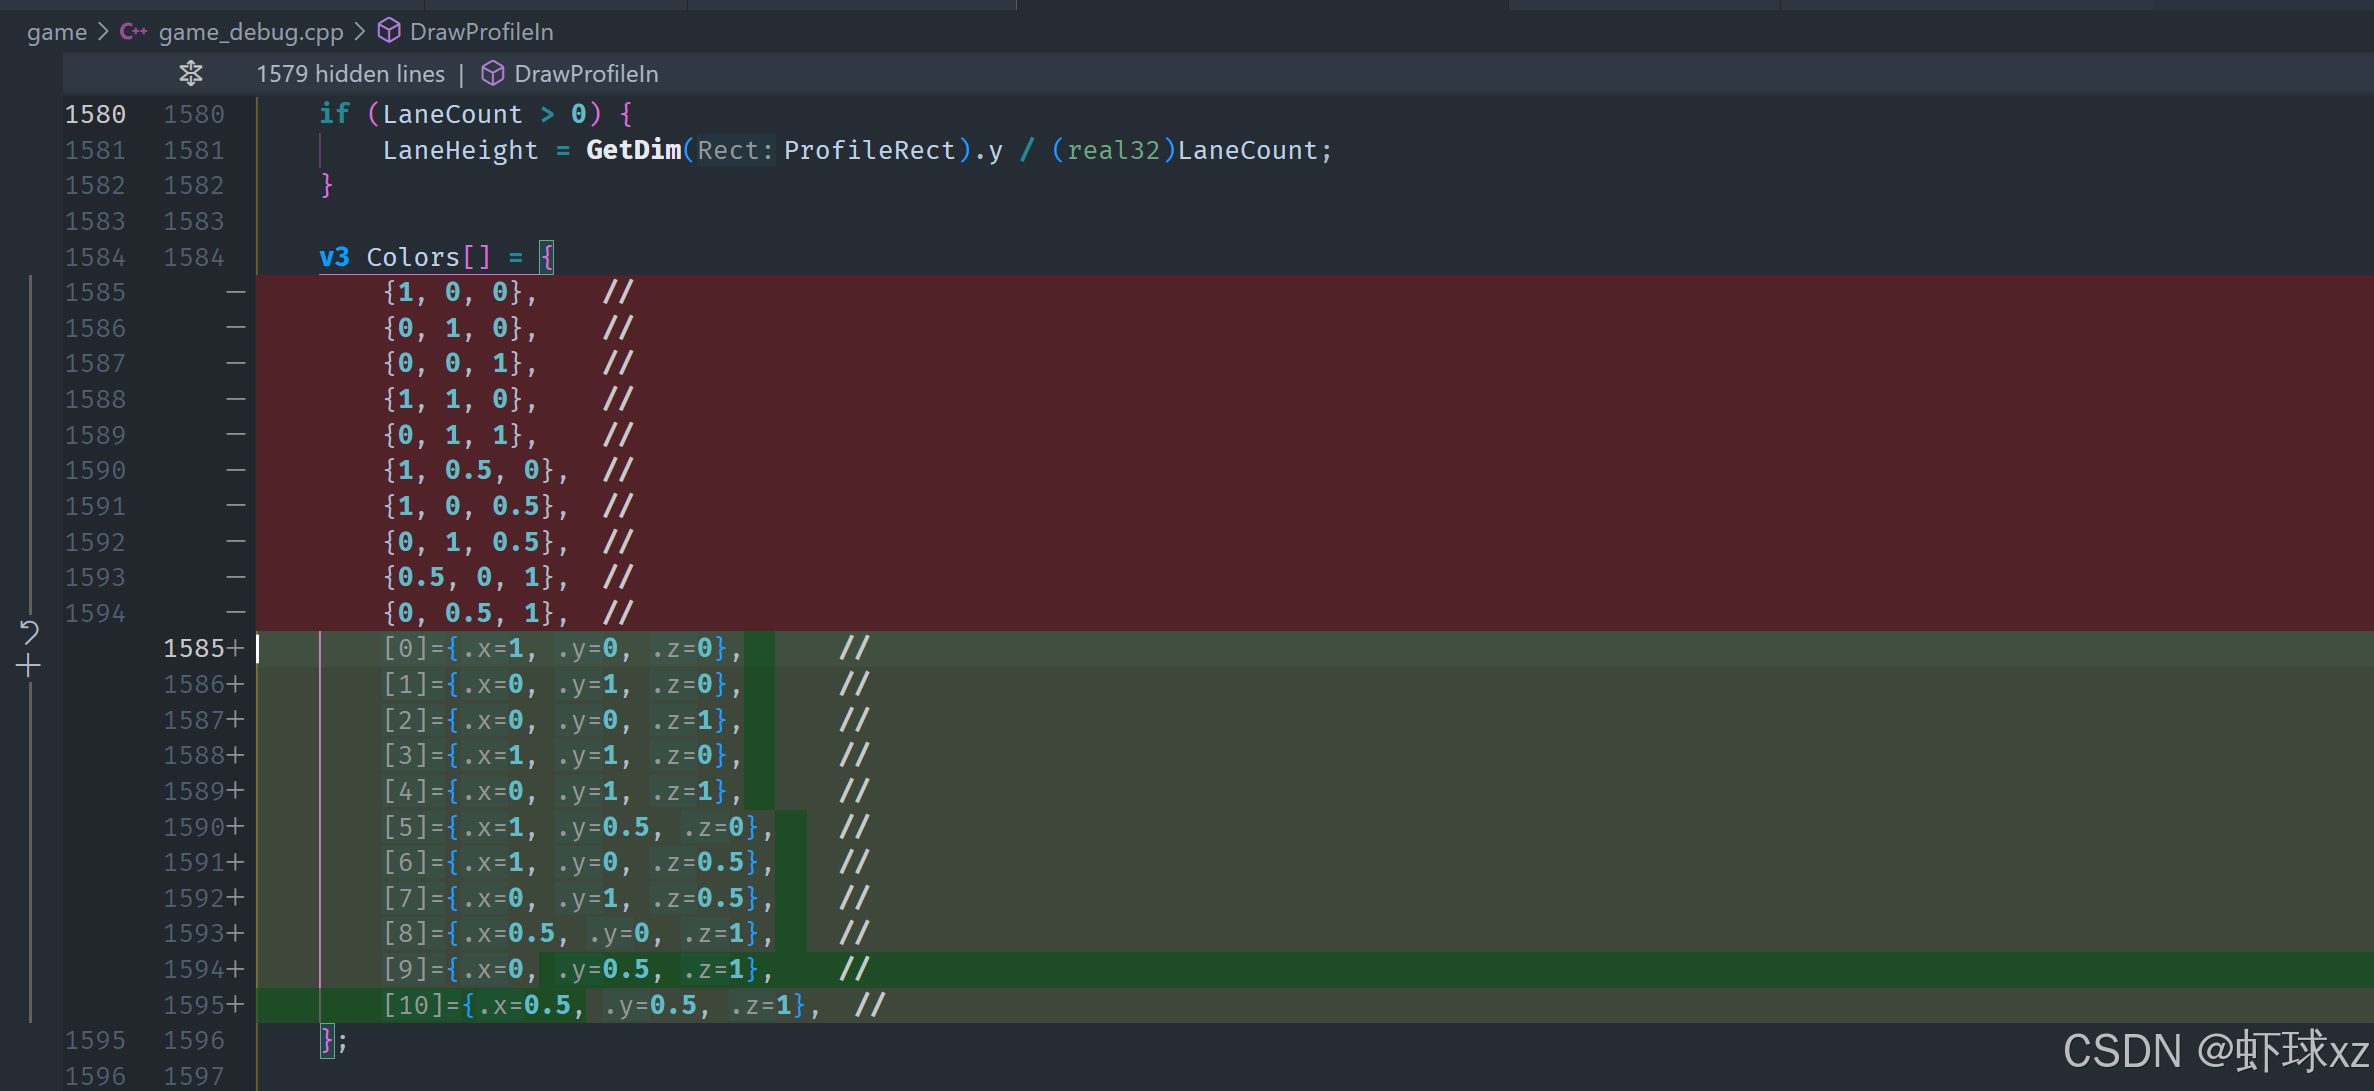Click plus marker on added line 1595
Screen dimensions: 2374x1091
click(236, 1005)
